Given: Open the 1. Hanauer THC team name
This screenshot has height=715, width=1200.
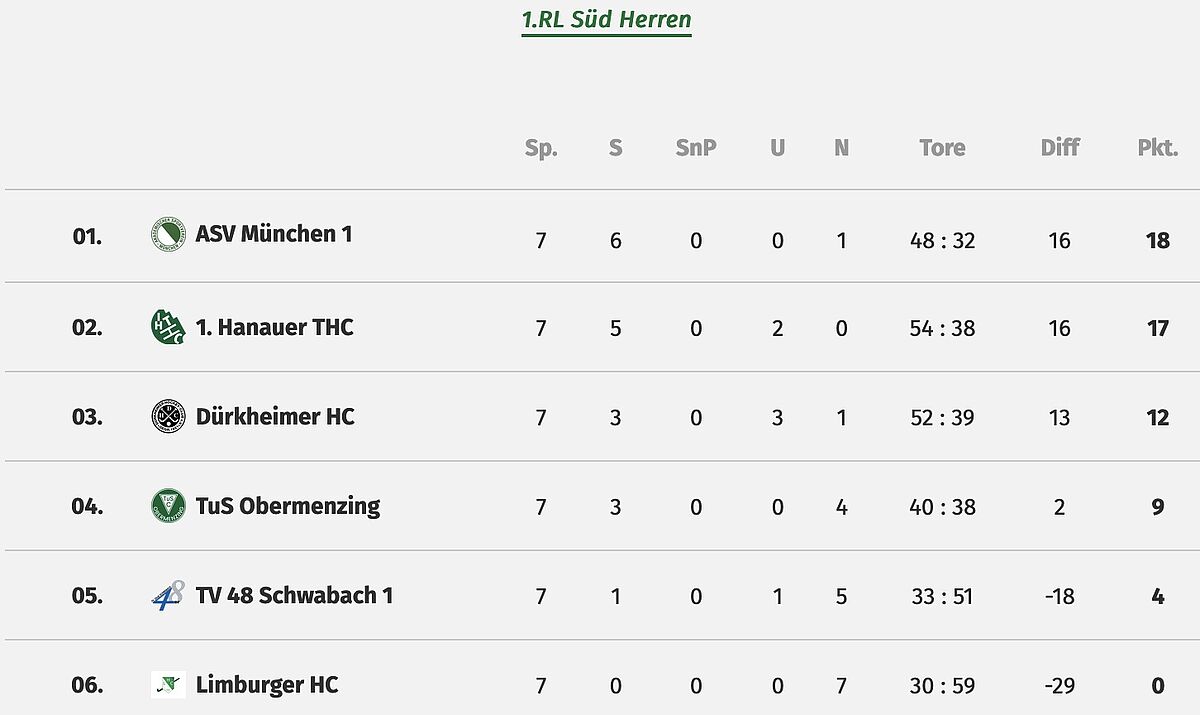Looking at the screenshot, I should click(274, 327).
